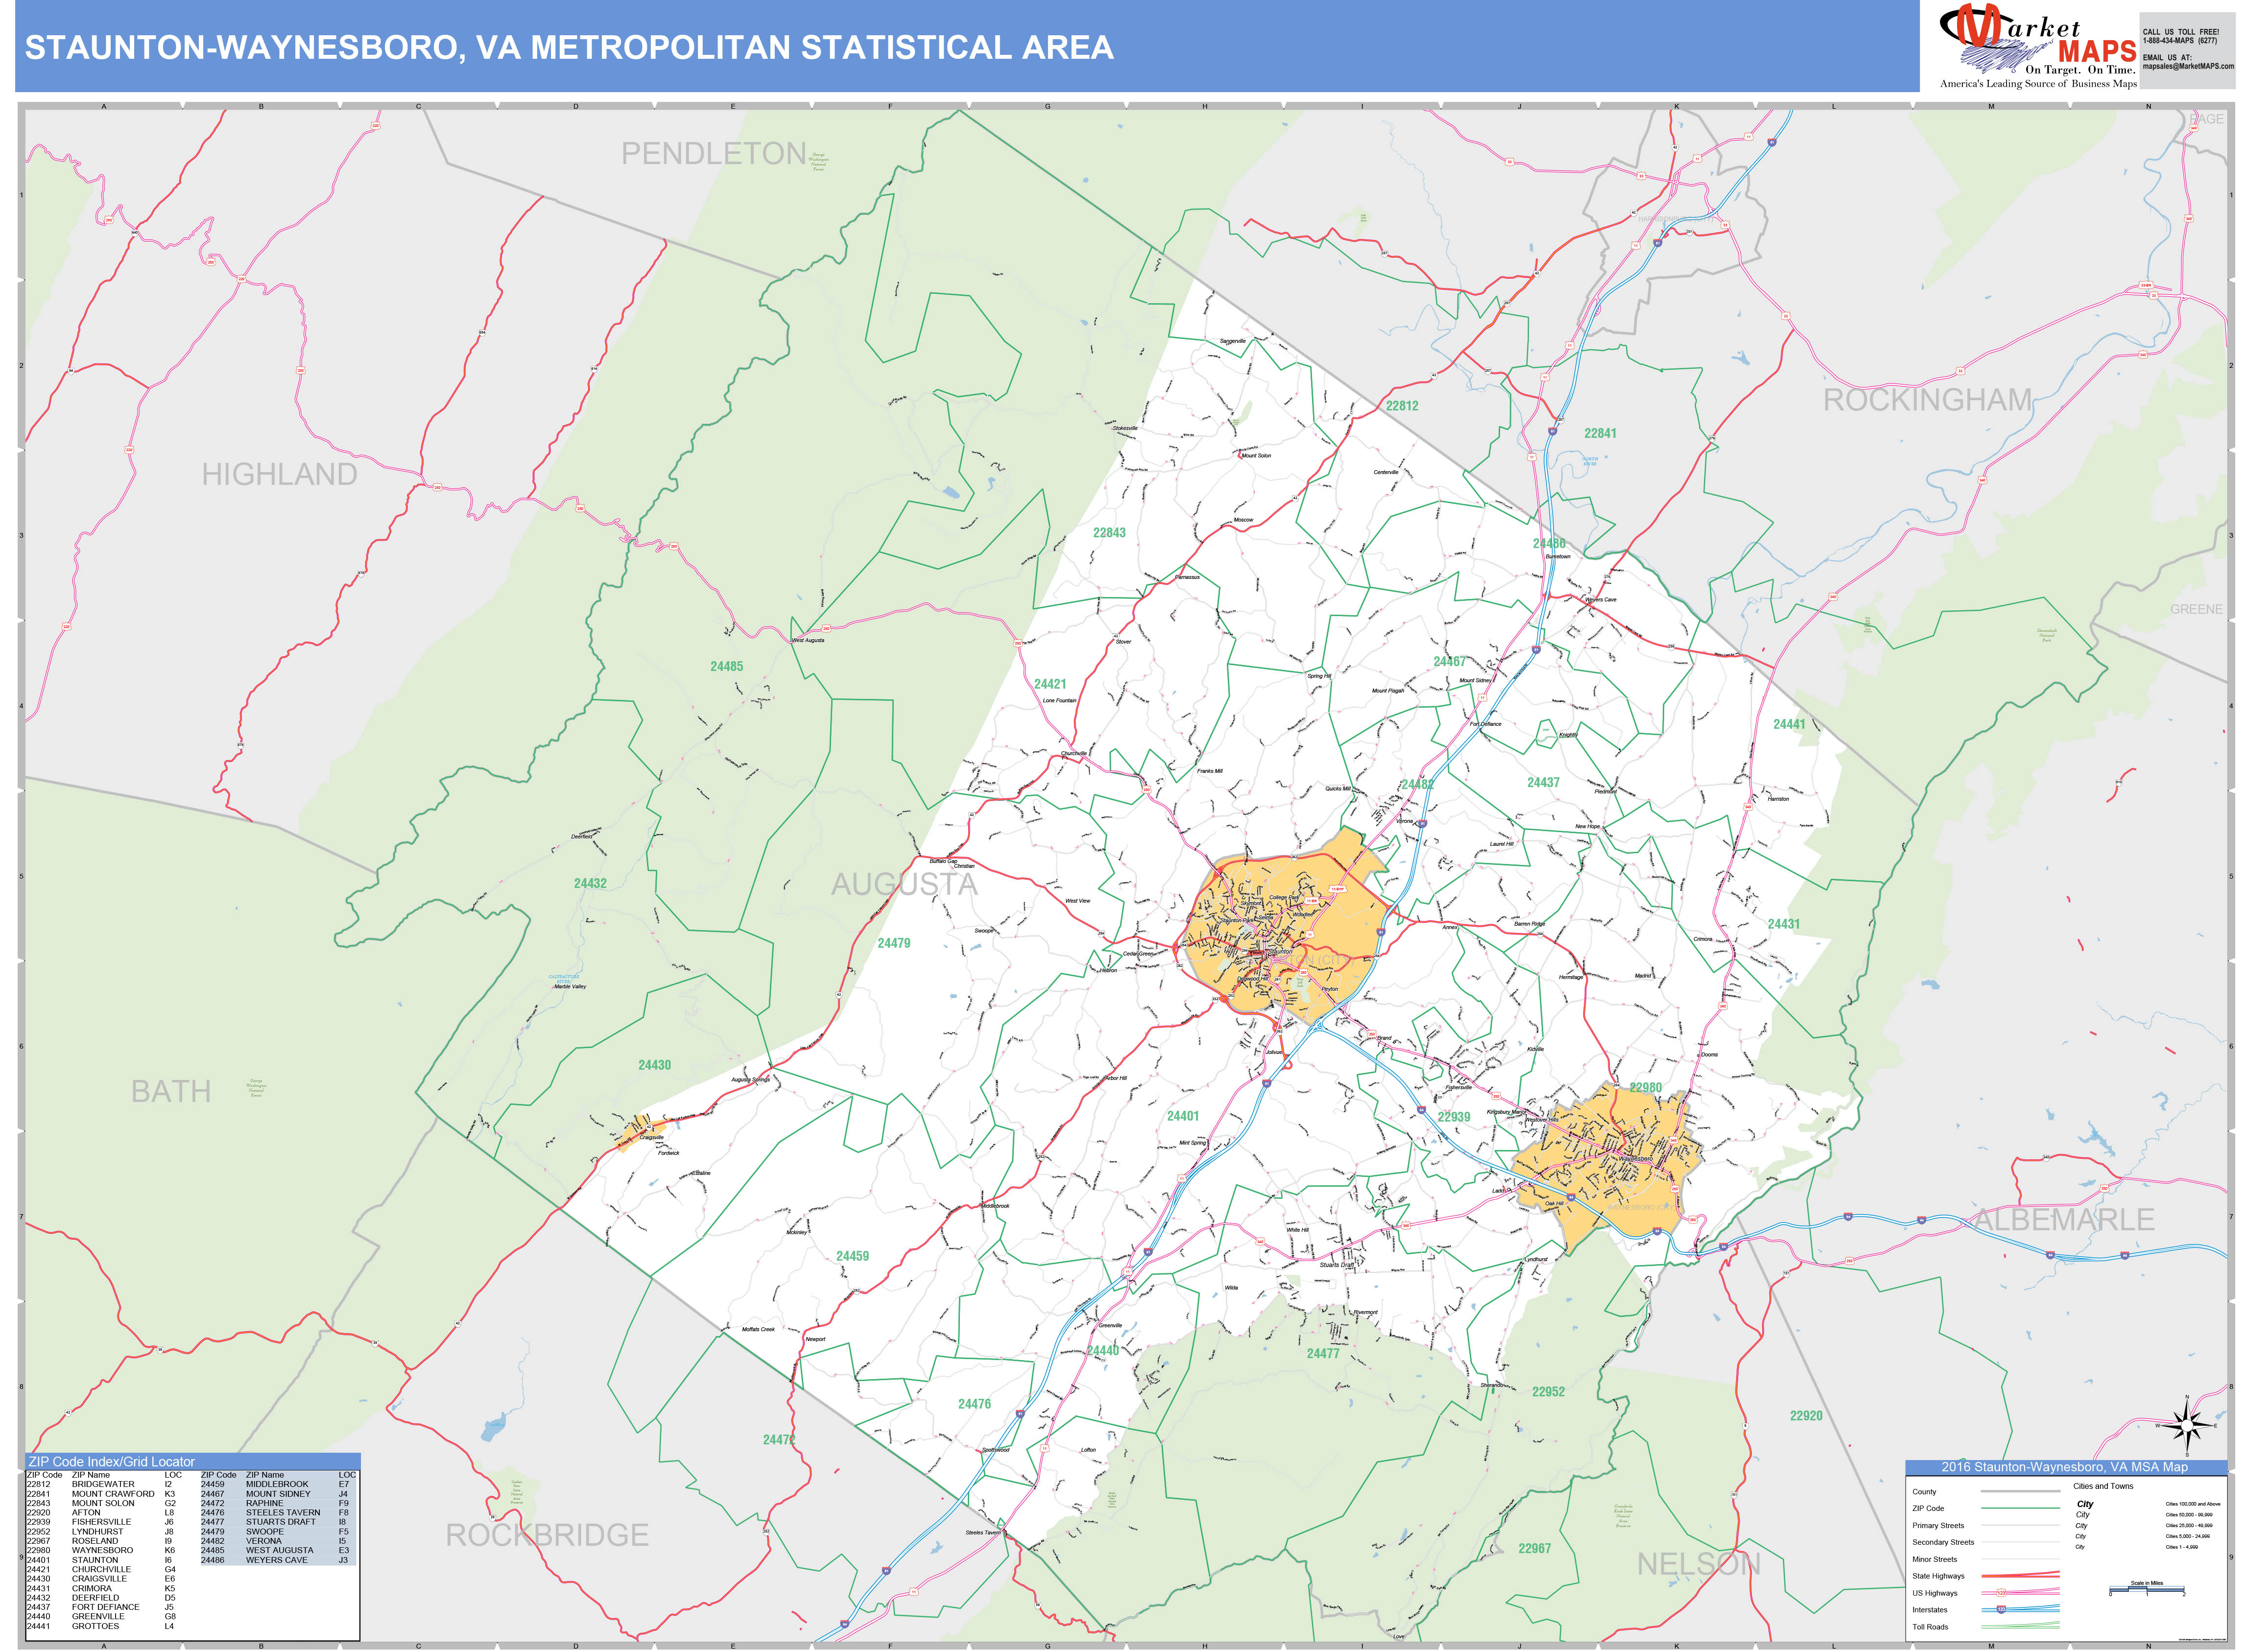Toggle the Minor Streets legend entry
Screen dimensions: 2246x1652
coord(2020,1560)
